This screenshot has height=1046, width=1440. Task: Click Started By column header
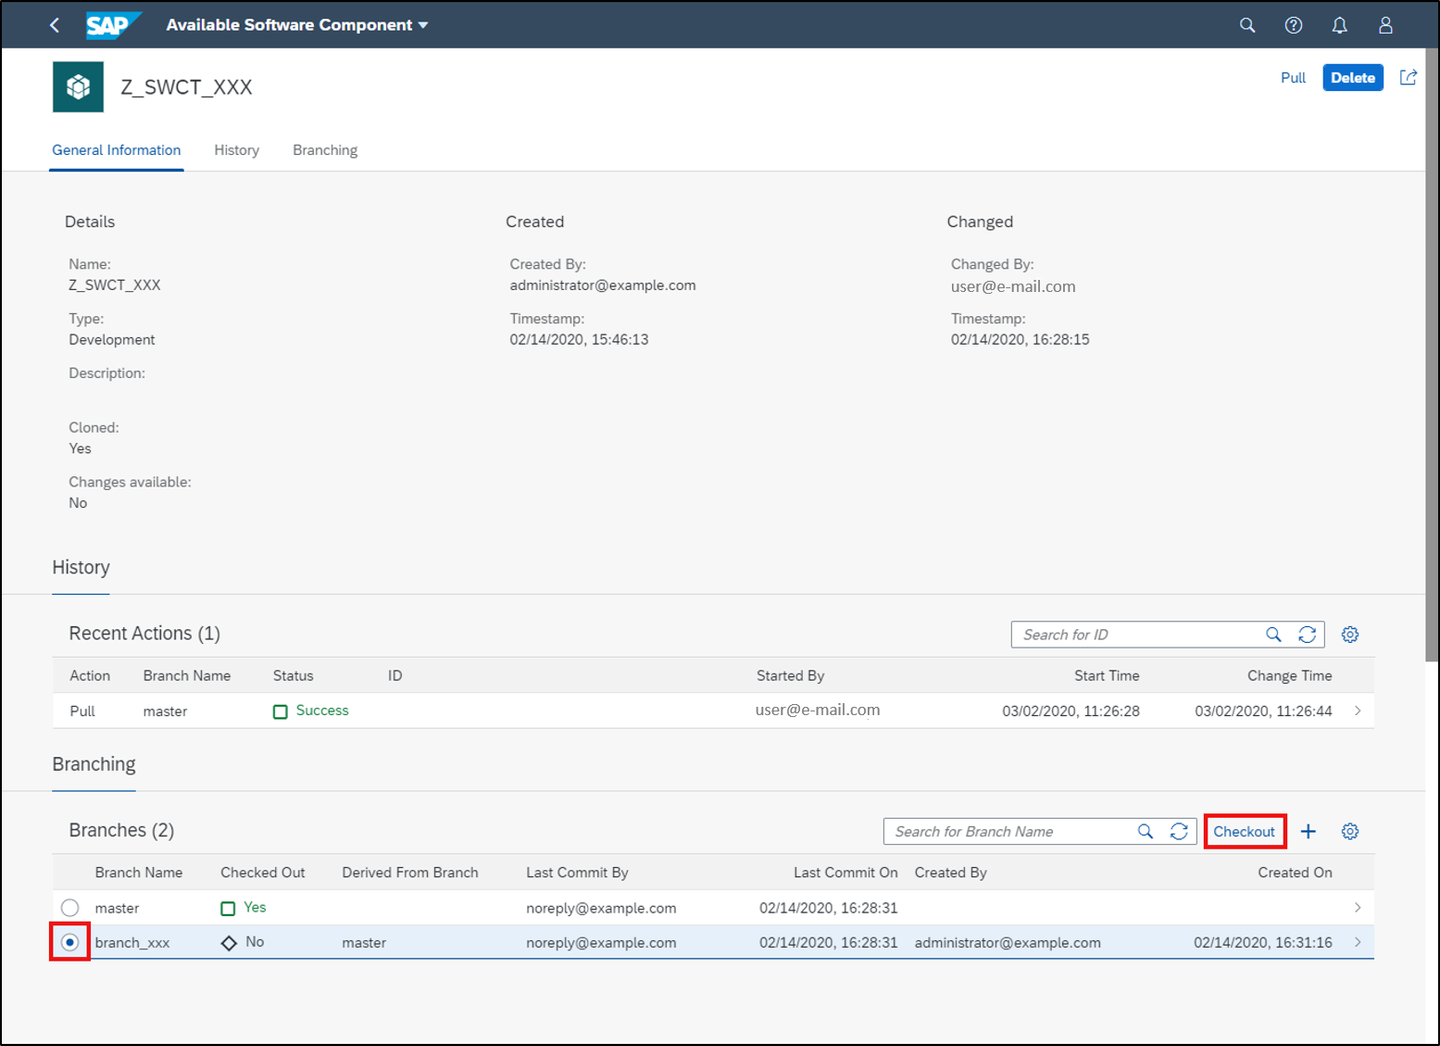790,675
